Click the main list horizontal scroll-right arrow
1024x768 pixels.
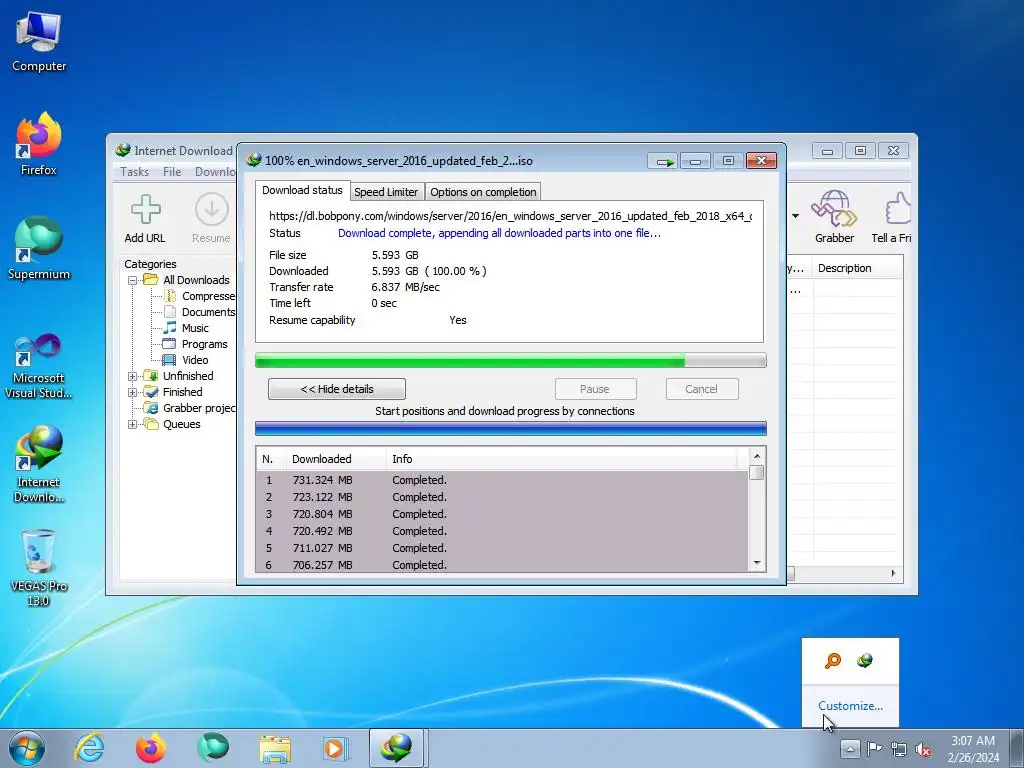tap(893, 573)
